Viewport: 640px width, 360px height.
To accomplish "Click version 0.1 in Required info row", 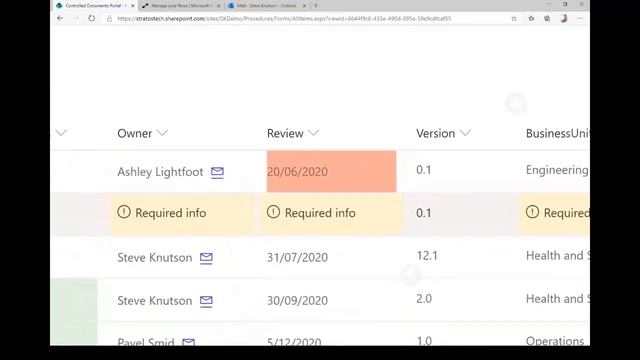I will point(424,213).
